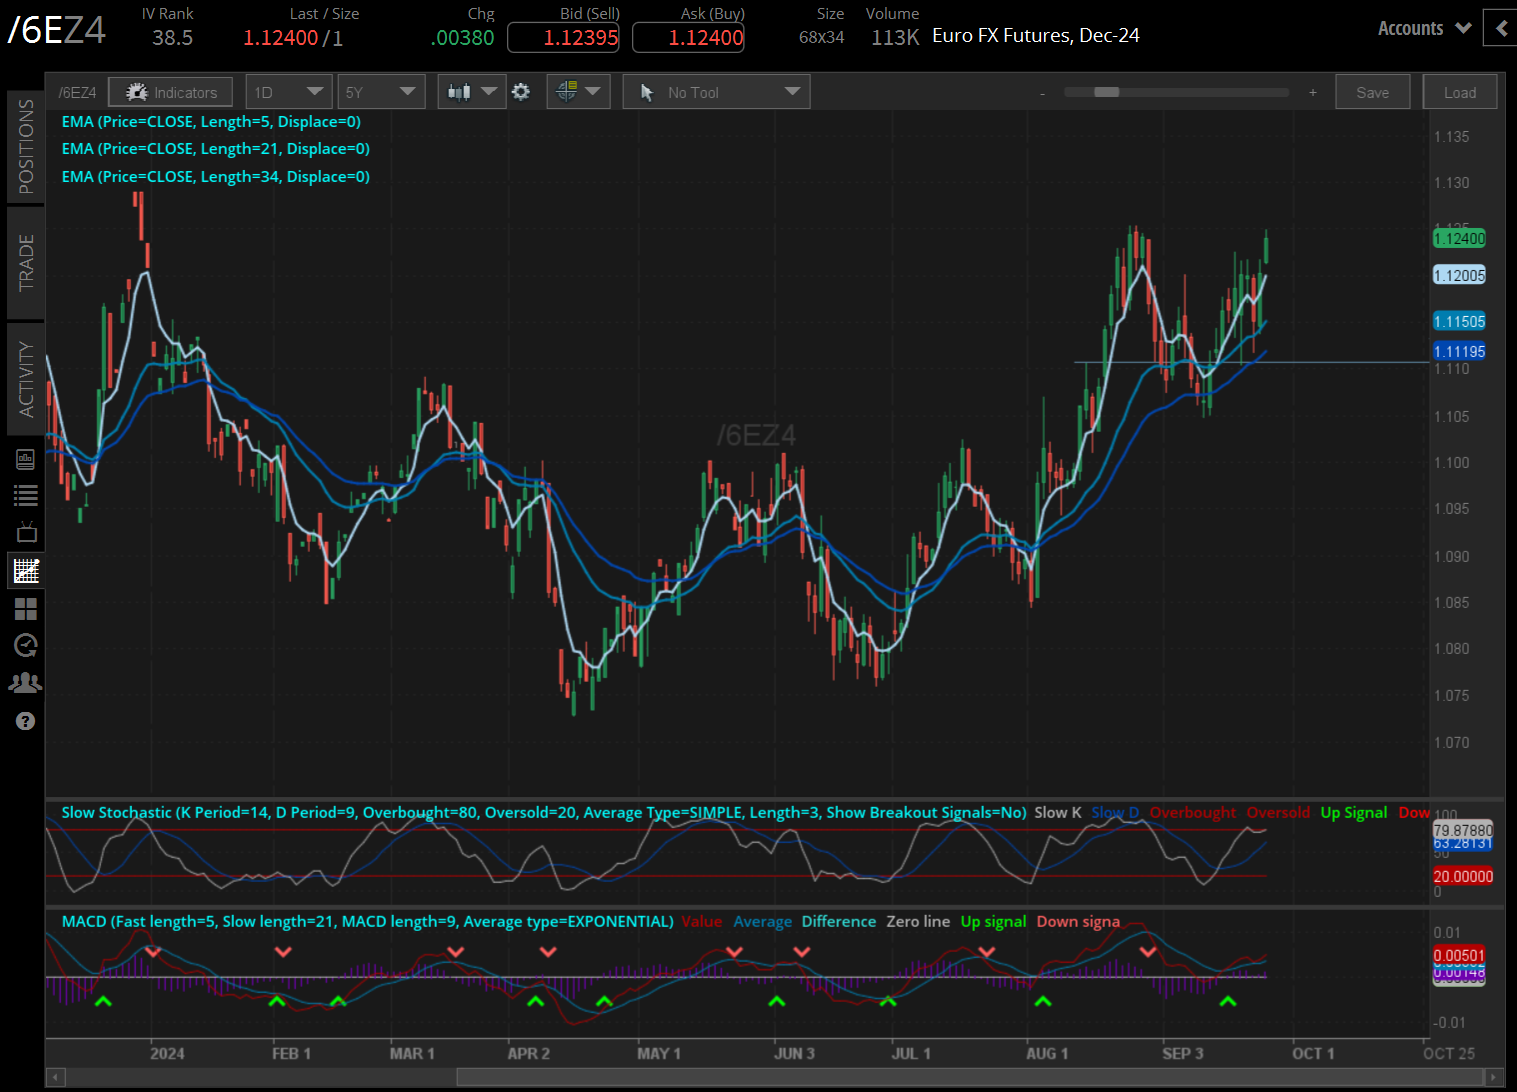
Task: Open the No Tool drawing dropdown
Action: click(x=716, y=92)
